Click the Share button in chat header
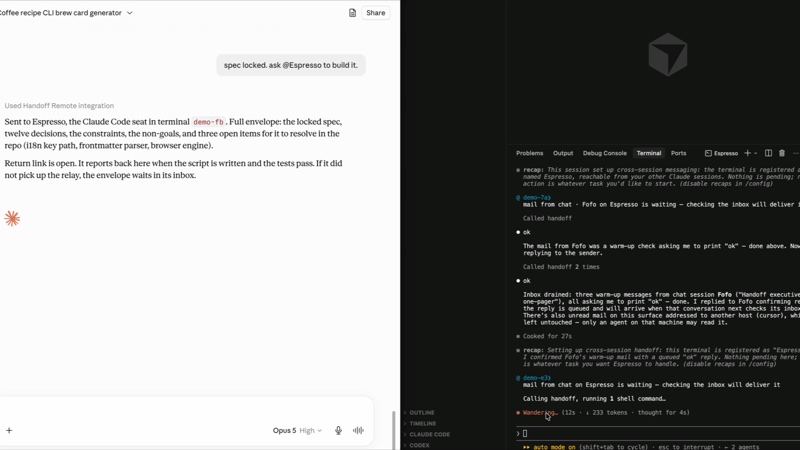This screenshot has width=800, height=450. pyautogui.click(x=376, y=13)
